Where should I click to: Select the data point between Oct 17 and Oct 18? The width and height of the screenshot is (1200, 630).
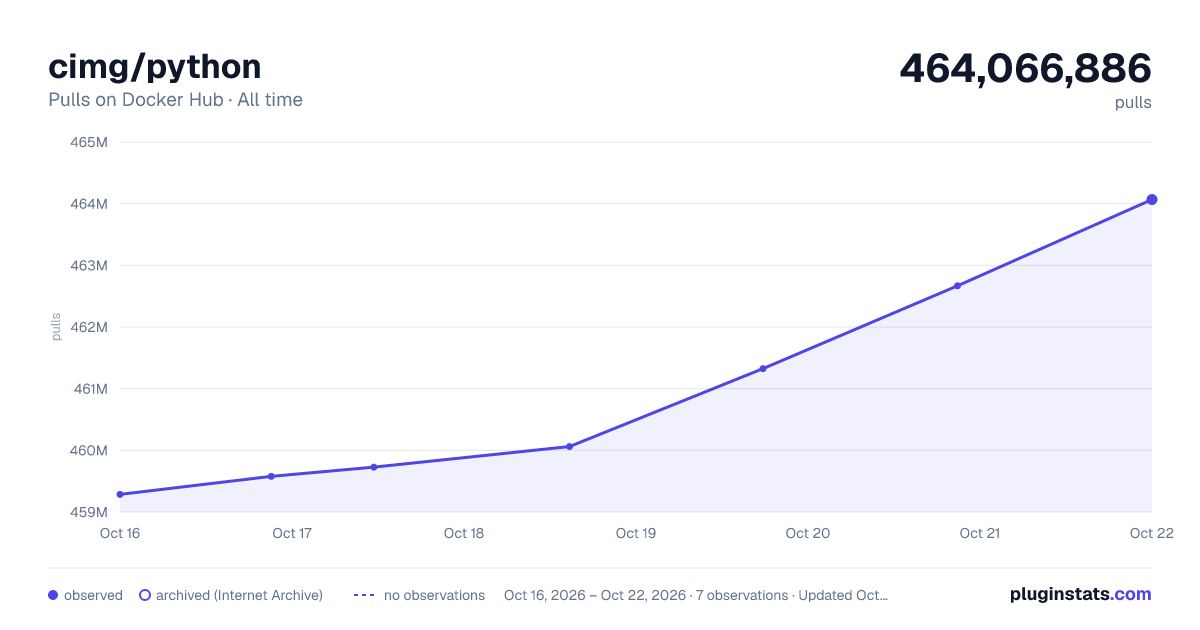click(x=374, y=467)
